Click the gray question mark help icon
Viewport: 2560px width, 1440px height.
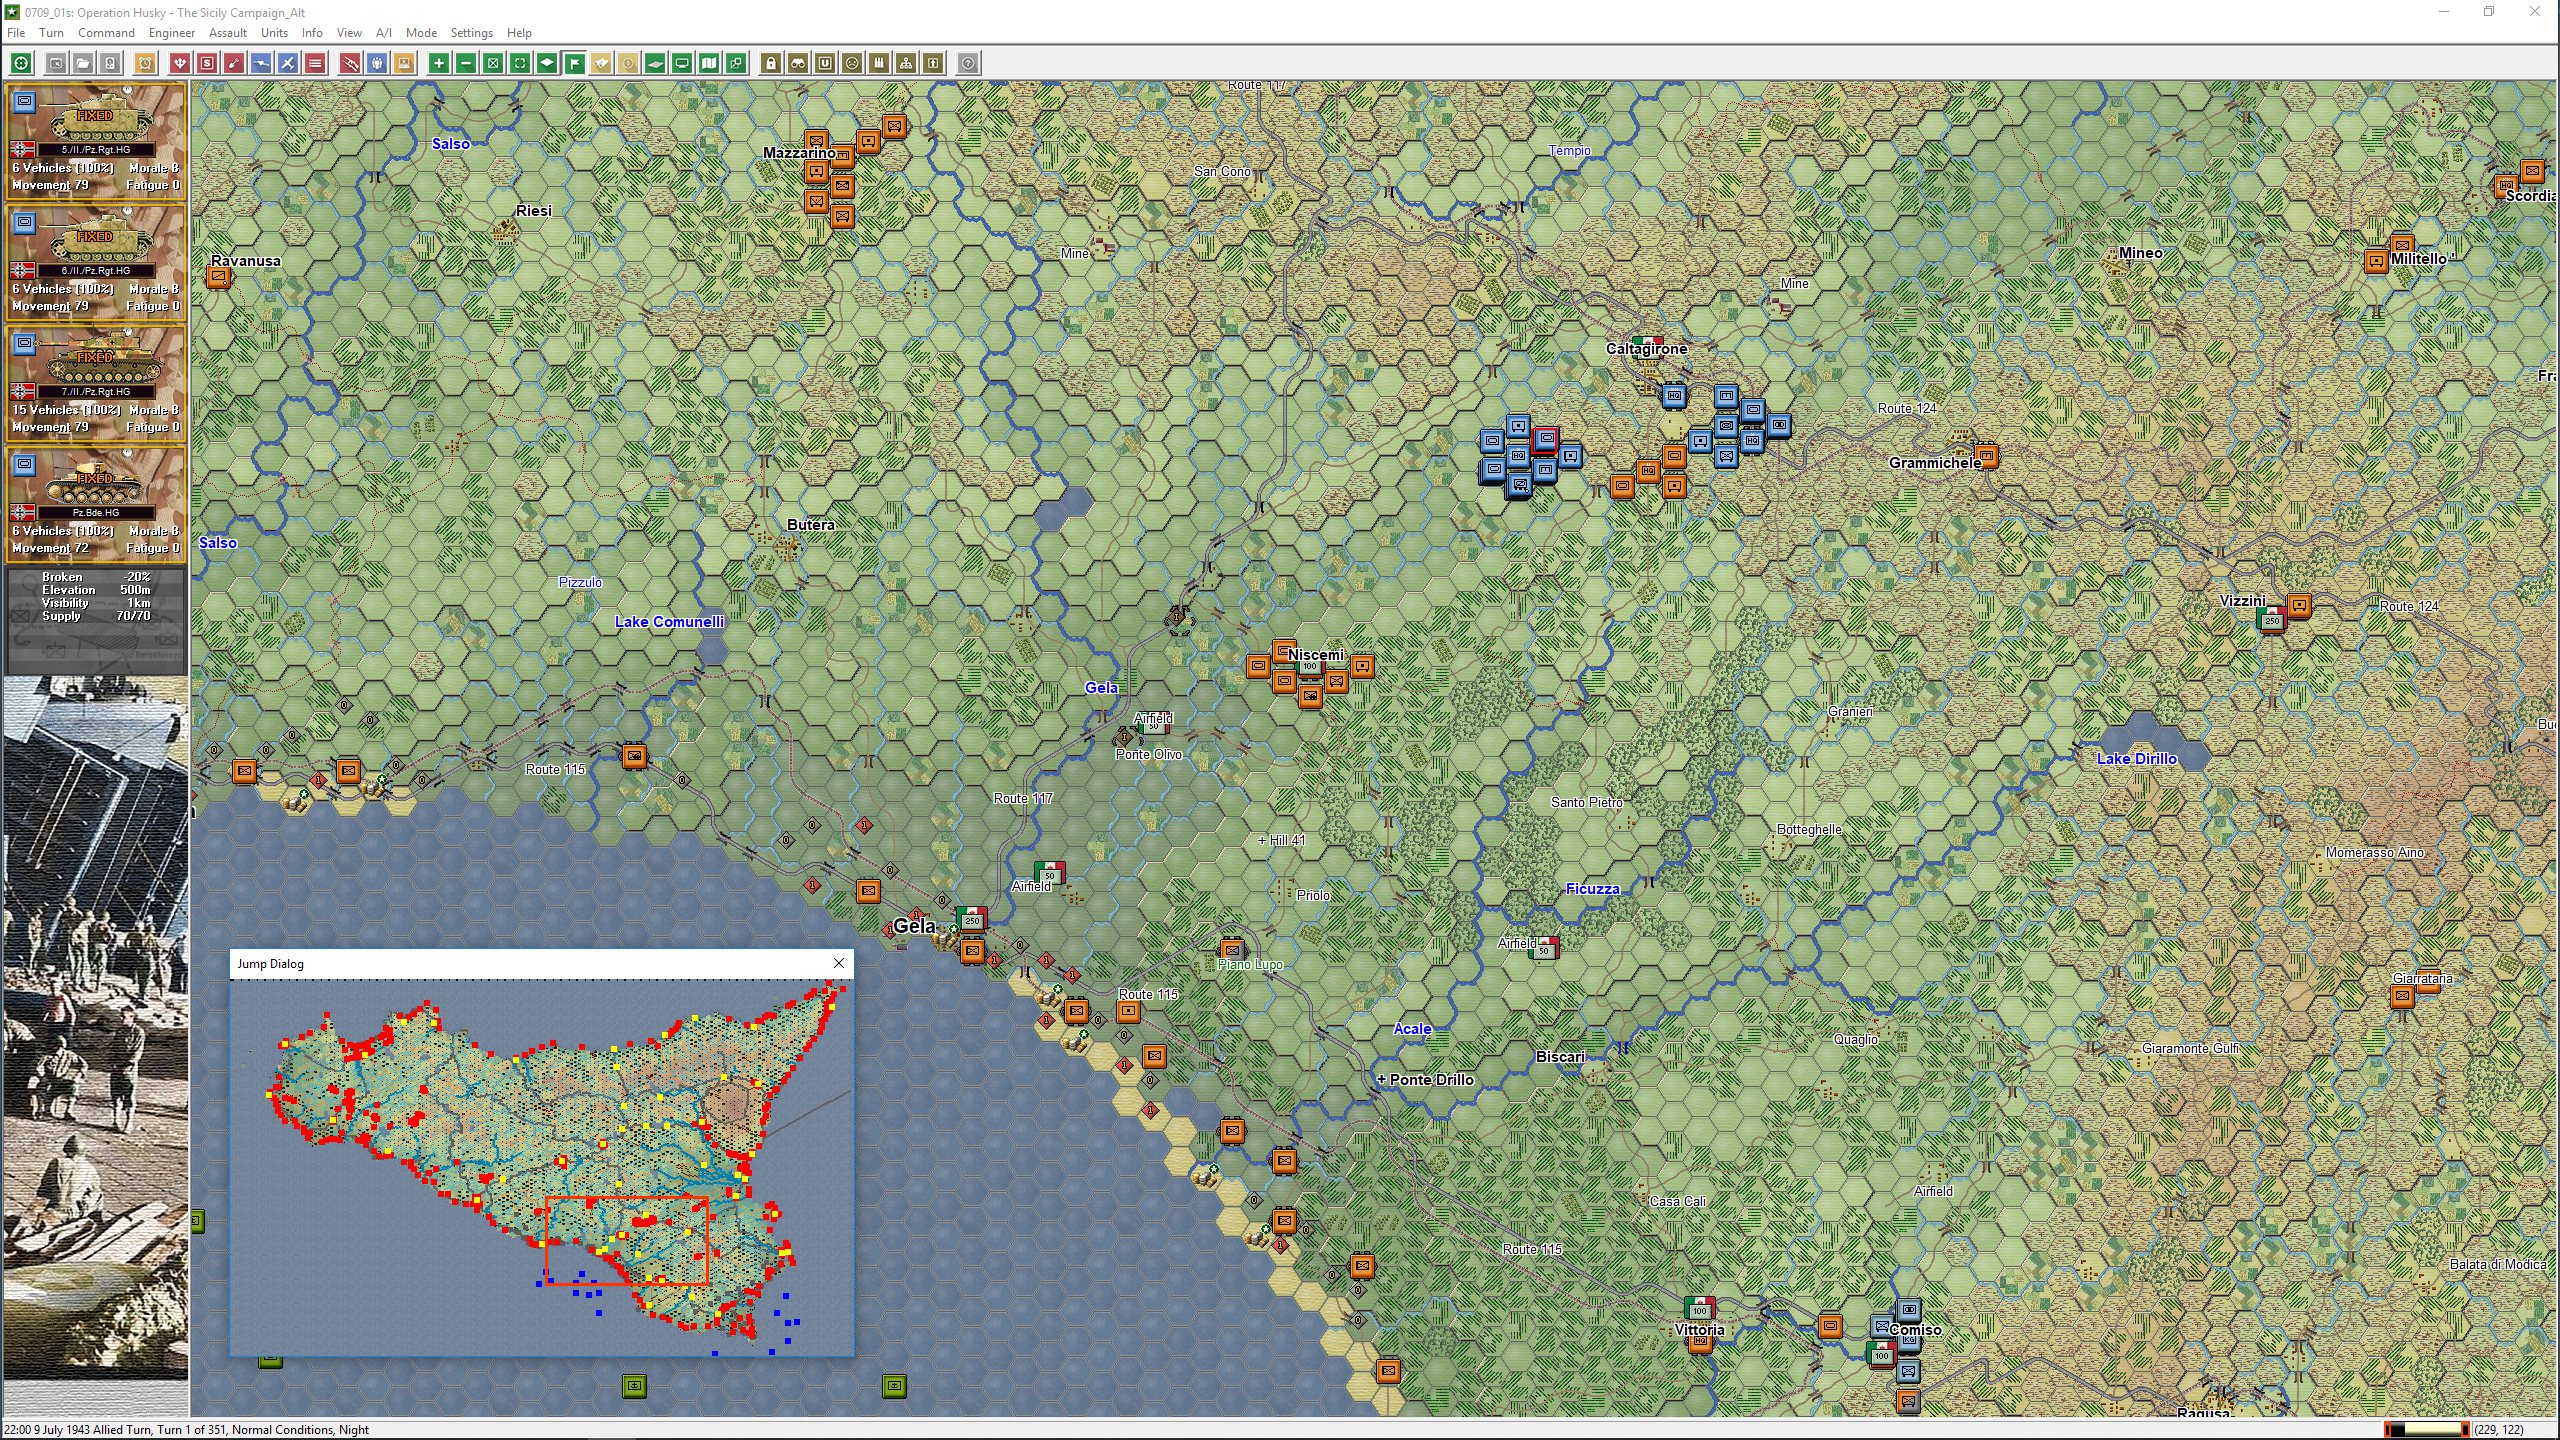(x=968, y=64)
